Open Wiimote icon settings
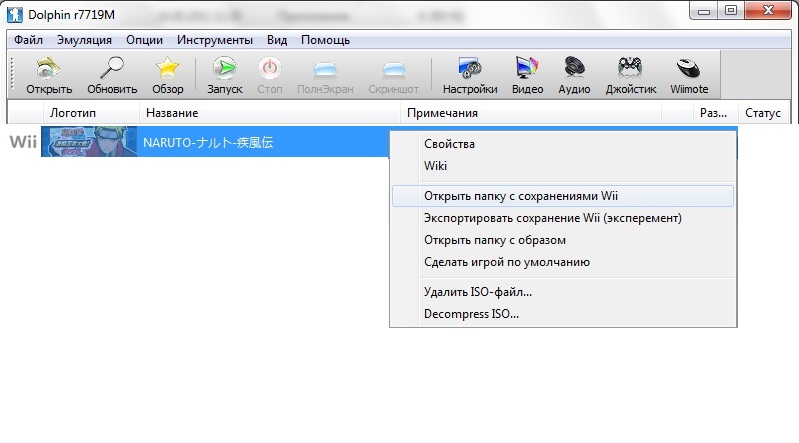 click(688, 68)
